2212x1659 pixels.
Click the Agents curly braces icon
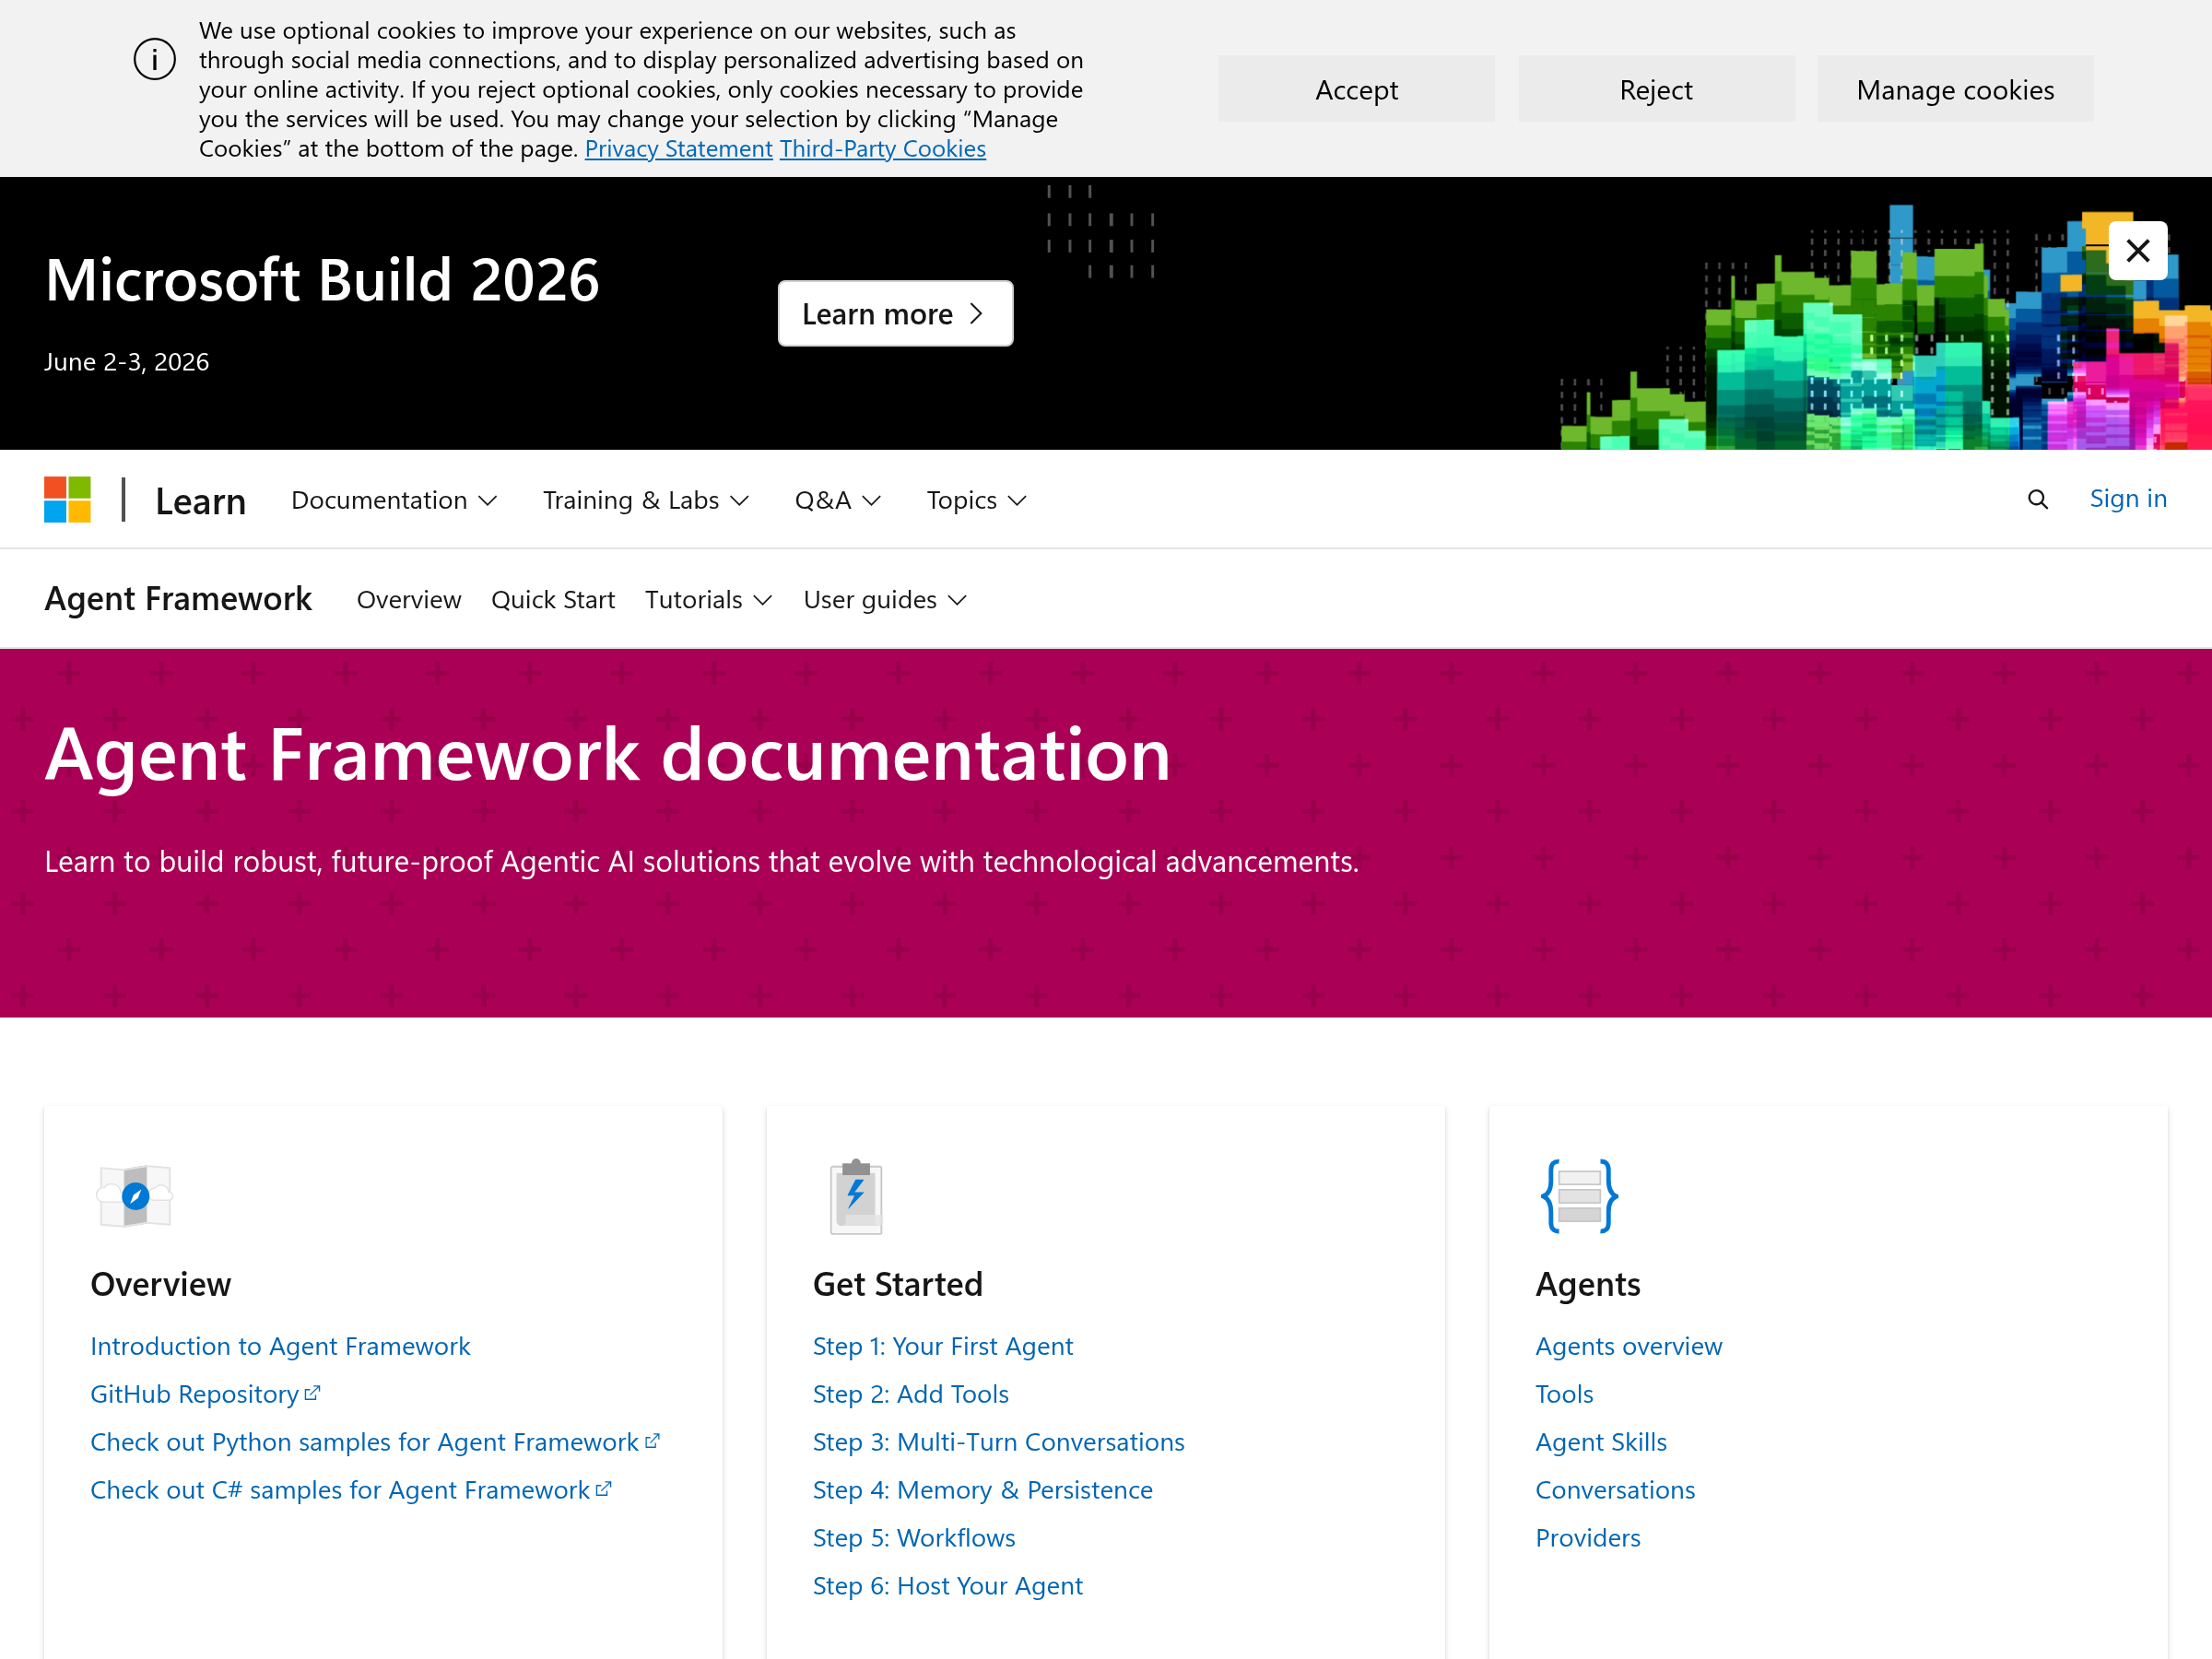[x=1579, y=1196]
